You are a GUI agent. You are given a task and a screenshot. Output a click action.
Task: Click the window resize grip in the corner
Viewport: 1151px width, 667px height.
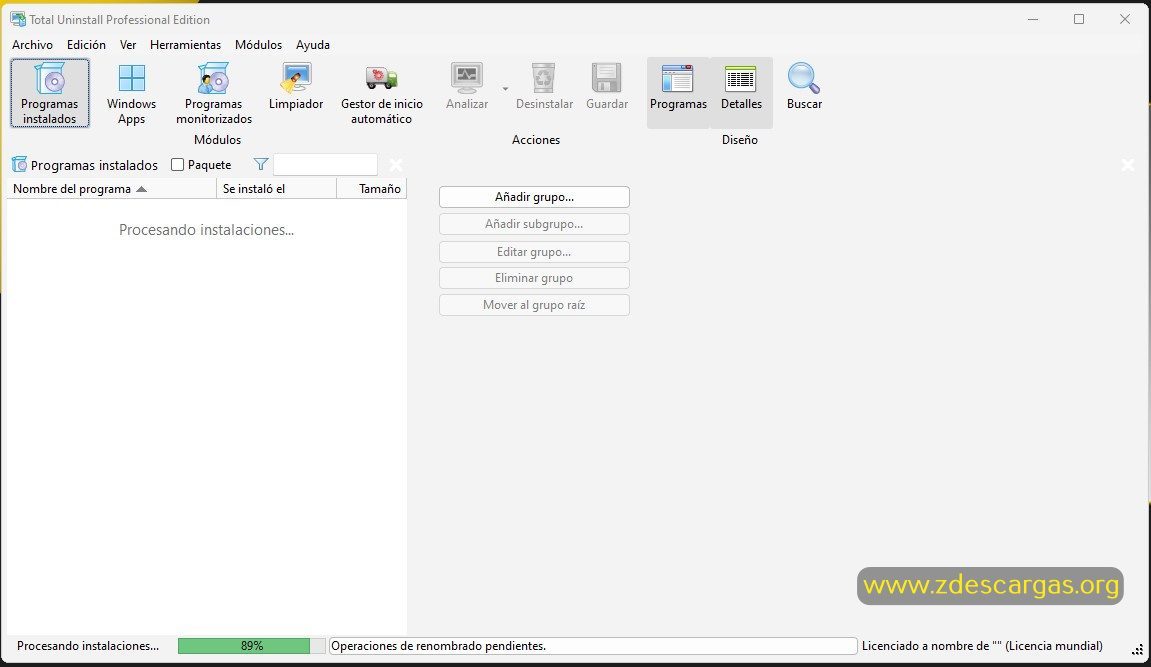coord(1137,650)
